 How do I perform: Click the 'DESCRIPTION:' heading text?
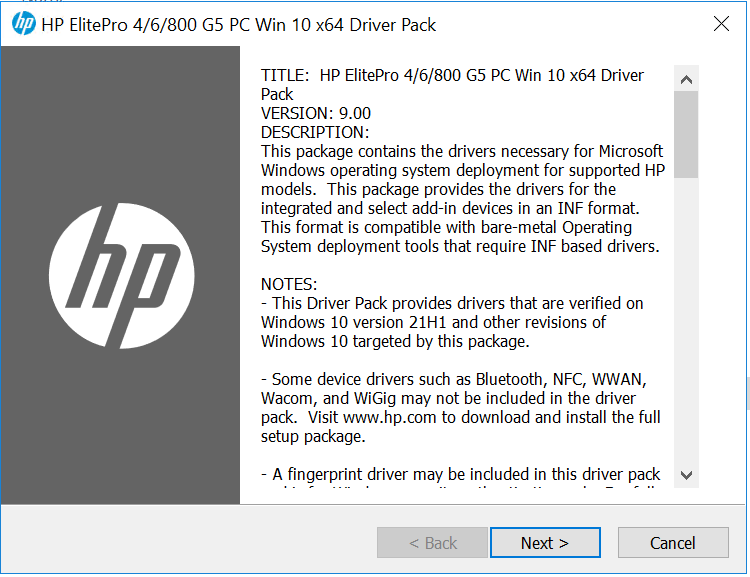pos(315,132)
